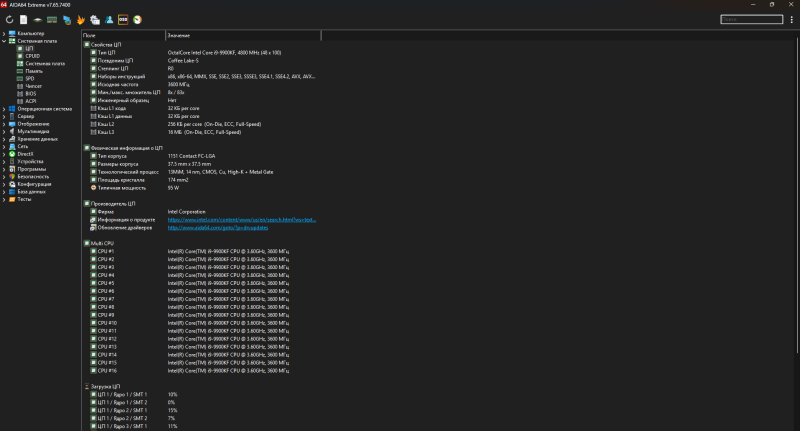Expand the Компьютер tree node

pos(5,34)
